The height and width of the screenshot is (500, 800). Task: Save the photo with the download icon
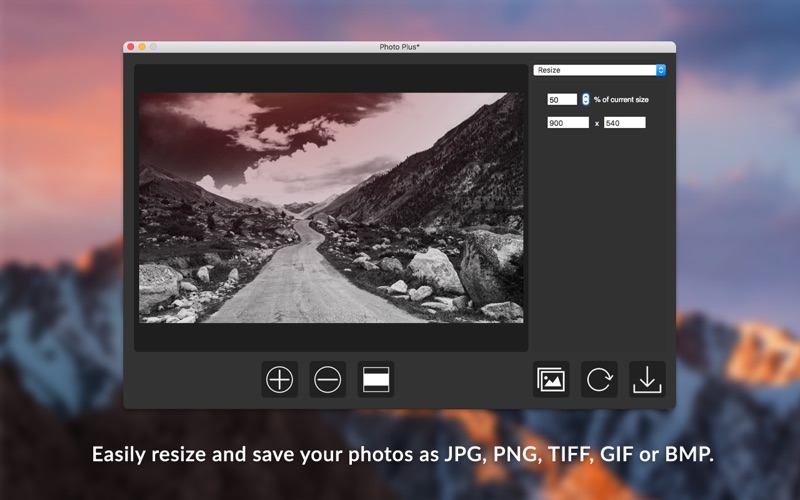click(647, 380)
